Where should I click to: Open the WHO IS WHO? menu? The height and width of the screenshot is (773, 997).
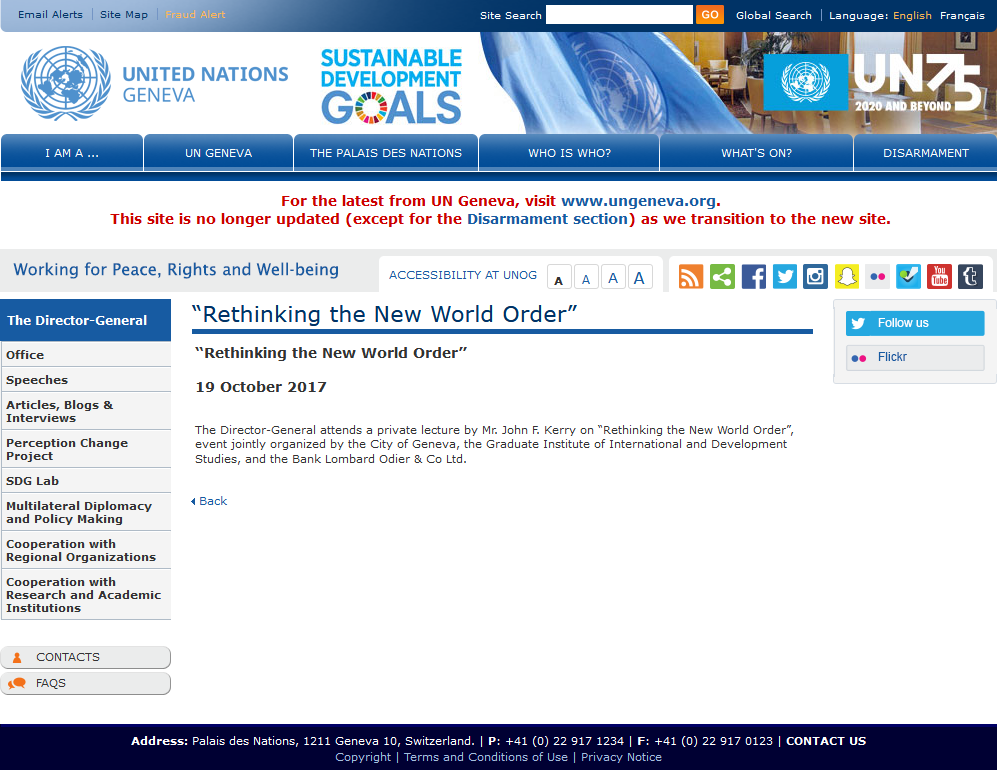569,153
